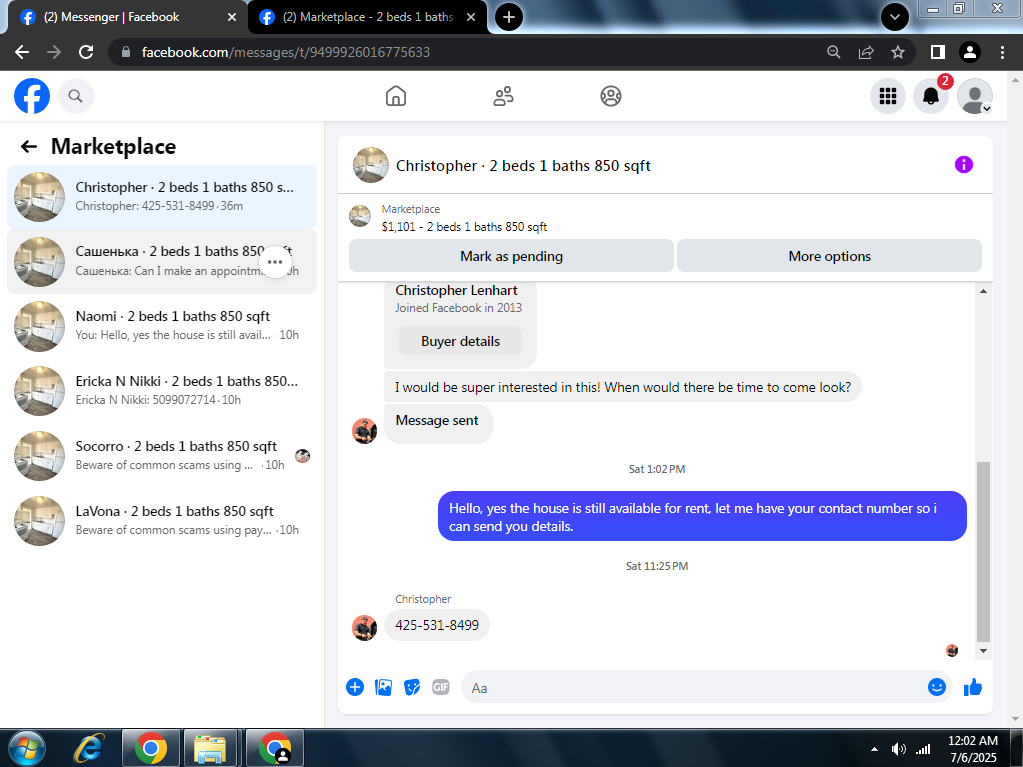Click the $1,101 - 2 beds listing text

tap(465, 227)
